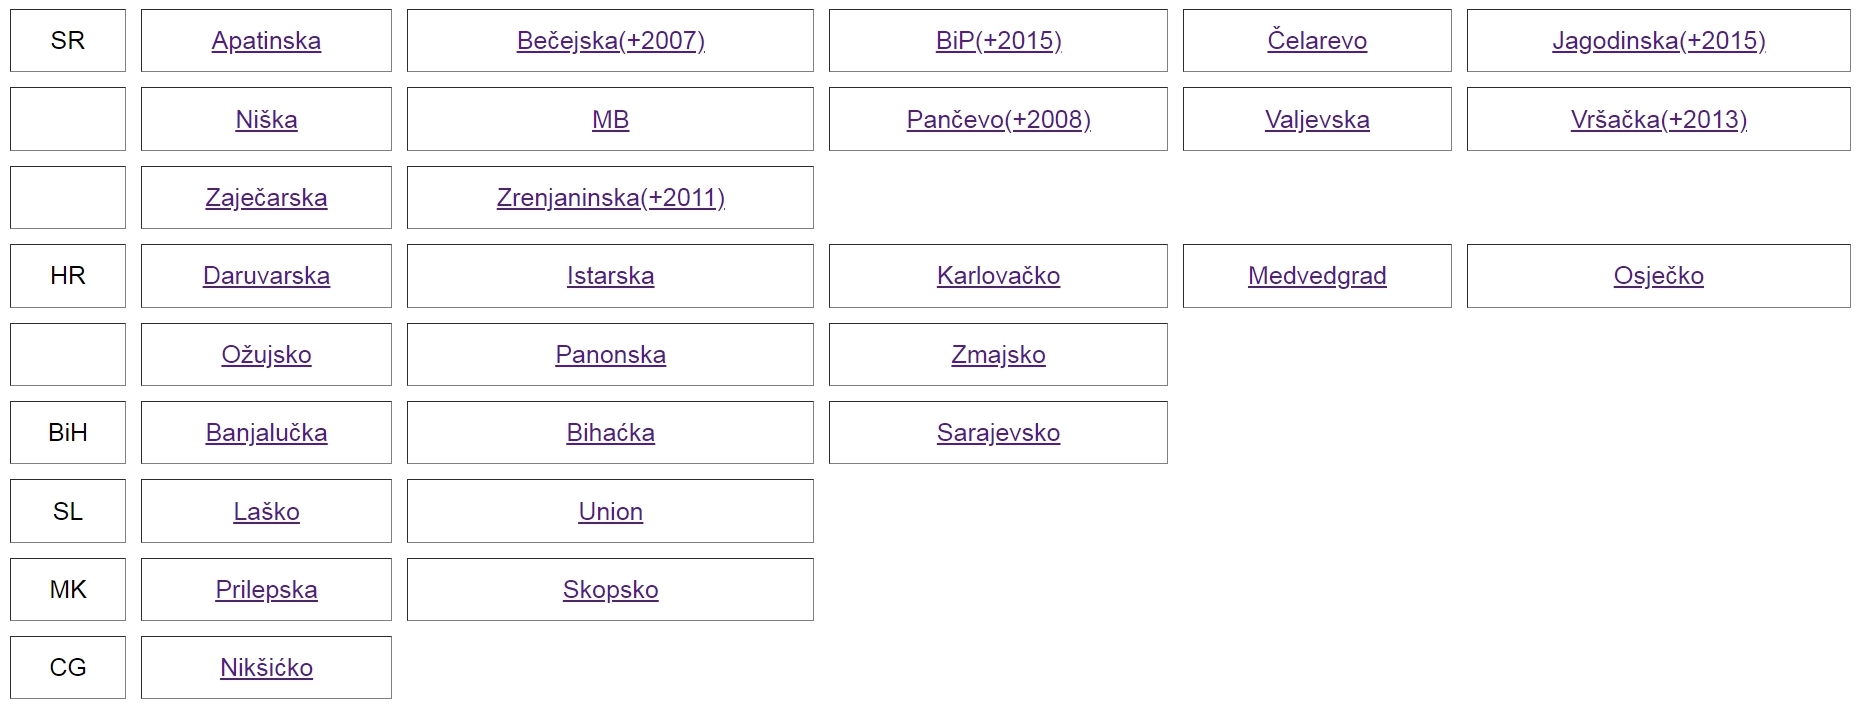Click the Niška link

pos(266,120)
